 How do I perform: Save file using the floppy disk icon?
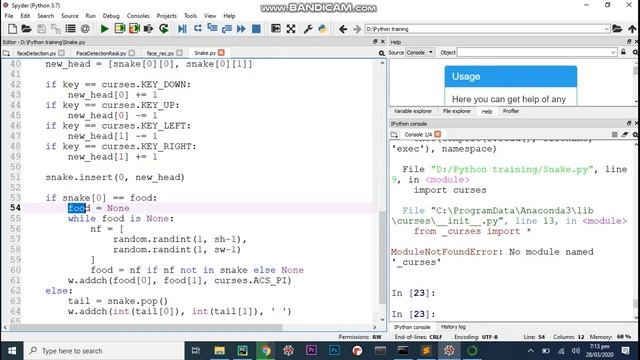pos(41,29)
